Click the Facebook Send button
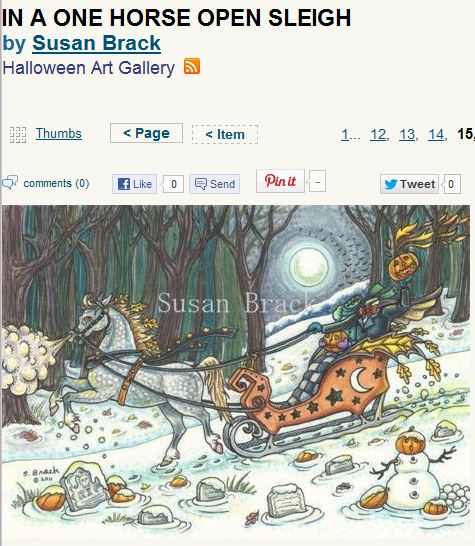The width and height of the screenshot is (475, 546). pyautogui.click(x=215, y=184)
